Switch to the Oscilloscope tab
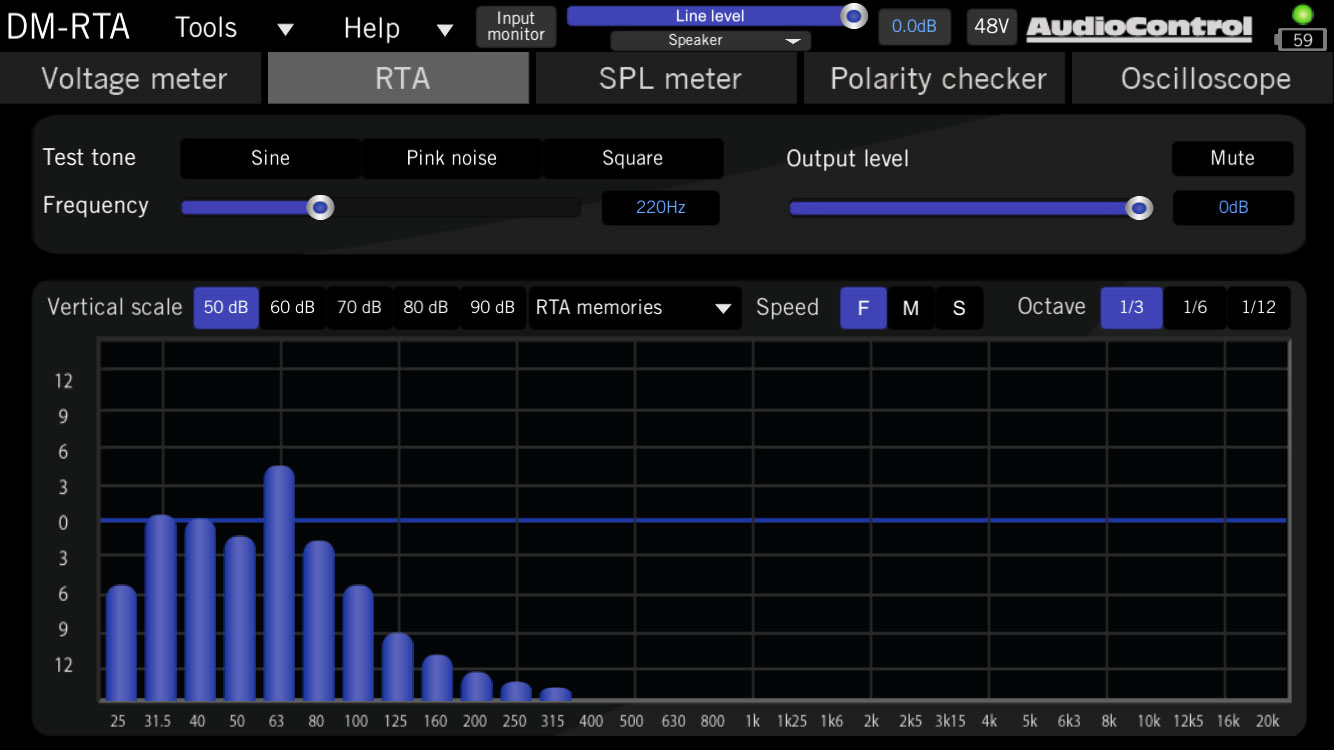 coord(1203,78)
